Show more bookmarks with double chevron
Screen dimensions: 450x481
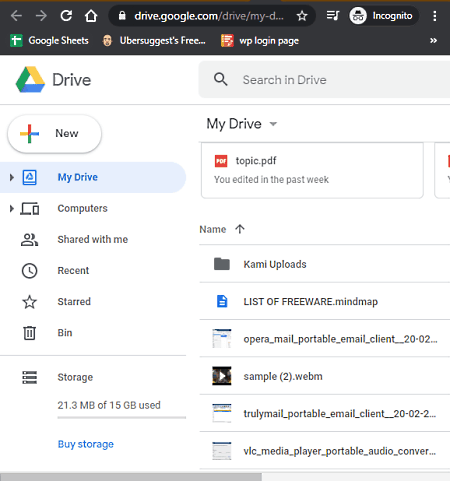(x=433, y=41)
